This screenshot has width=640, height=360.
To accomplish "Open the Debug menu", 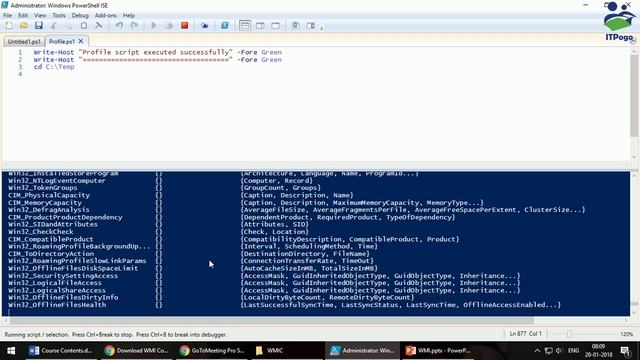I will click(x=80, y=16).
